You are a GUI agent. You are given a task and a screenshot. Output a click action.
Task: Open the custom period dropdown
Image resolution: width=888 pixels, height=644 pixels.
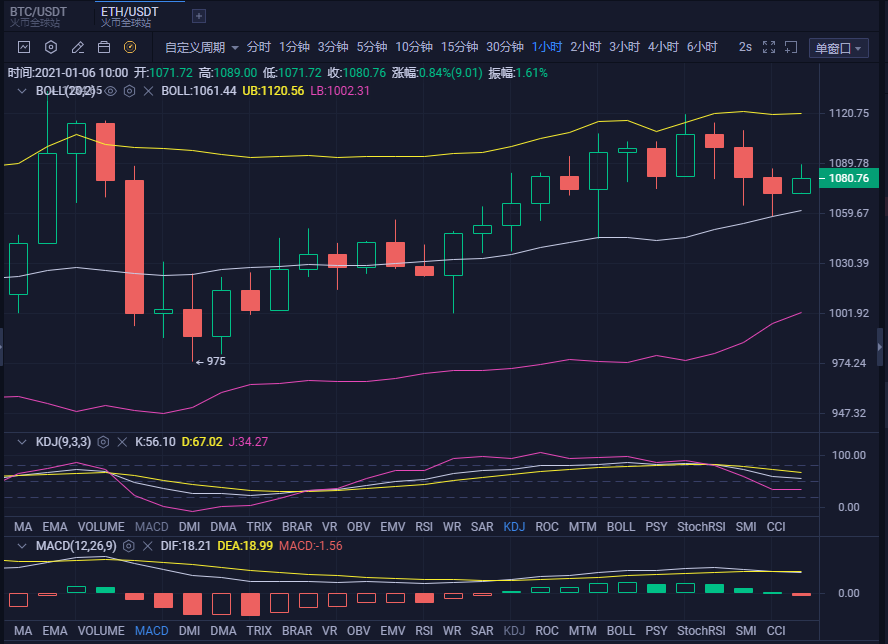202,47
